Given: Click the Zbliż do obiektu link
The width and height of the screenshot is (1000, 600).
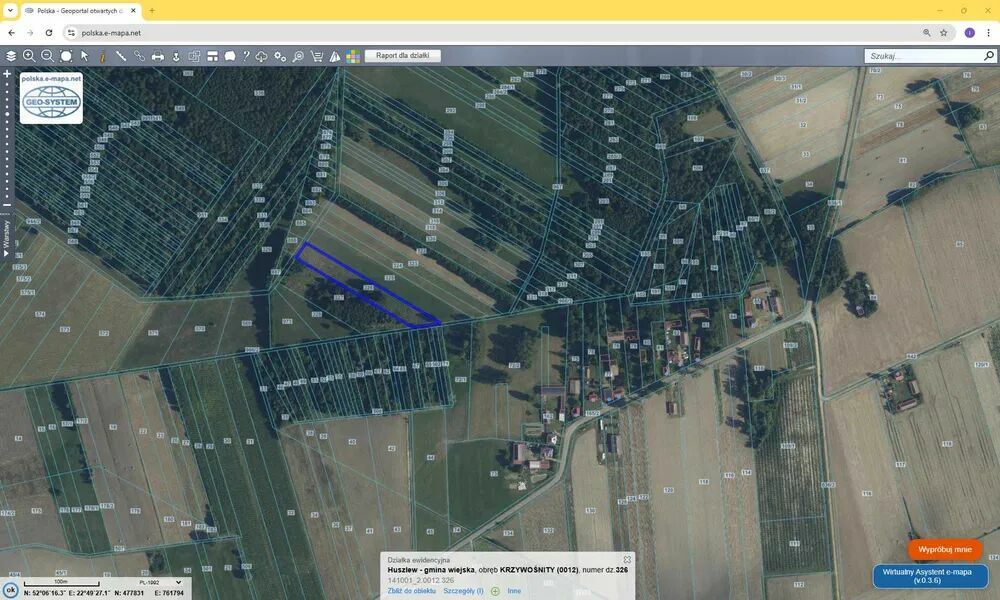Looking at the screenshot, I should point(411,591).
